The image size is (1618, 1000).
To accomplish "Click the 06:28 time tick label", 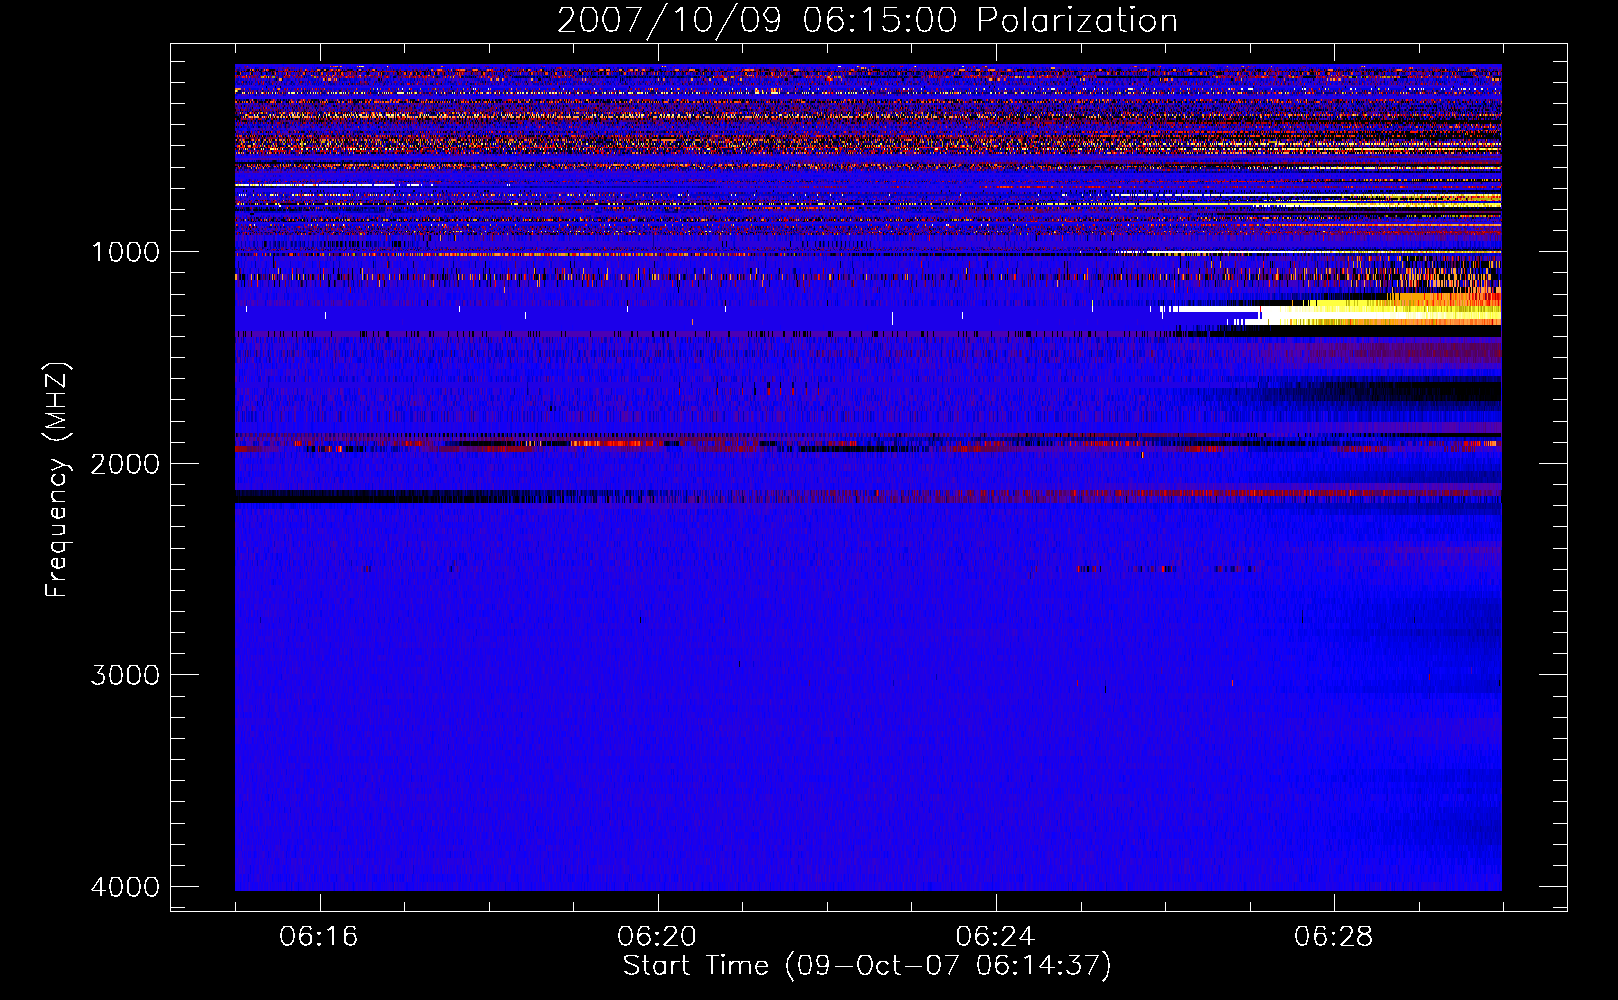I will click(1333, 937).
